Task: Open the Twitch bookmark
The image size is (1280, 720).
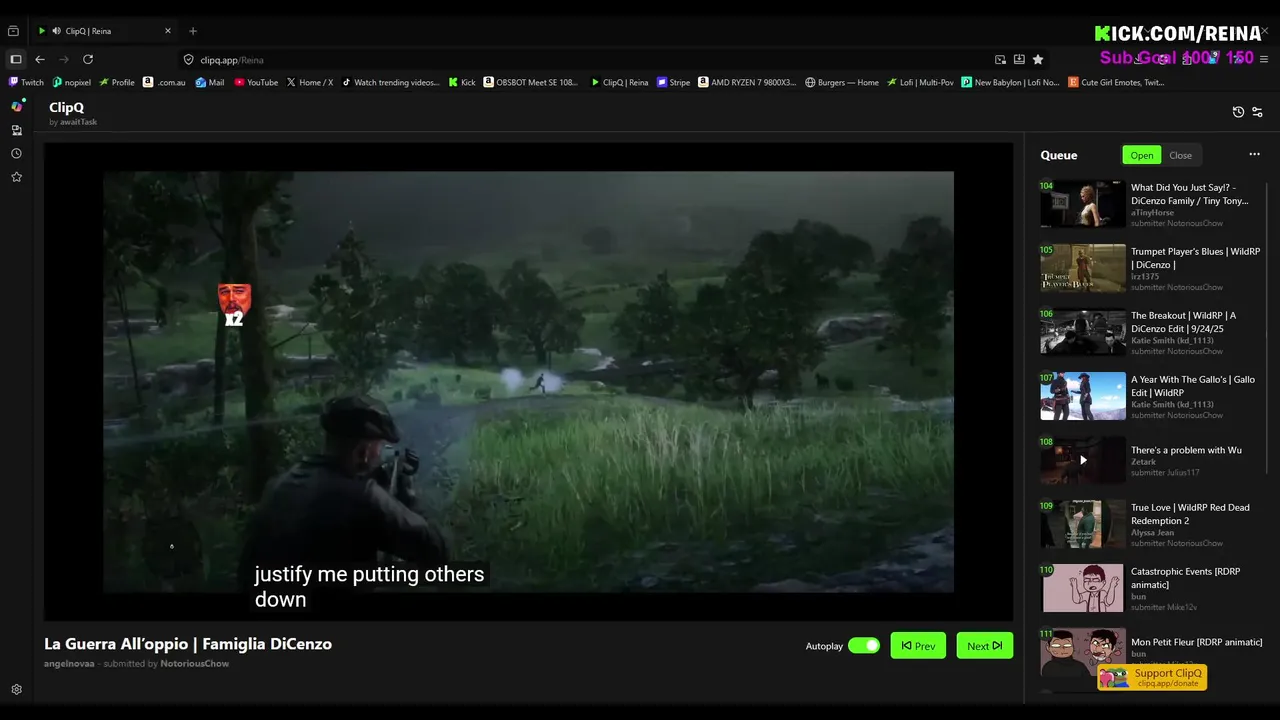Action: point(26,82)
